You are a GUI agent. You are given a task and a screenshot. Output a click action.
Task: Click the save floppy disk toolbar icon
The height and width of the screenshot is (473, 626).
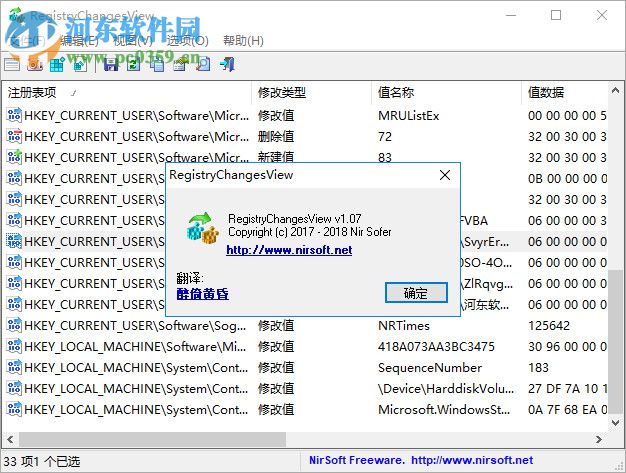(x=111, y=64)
